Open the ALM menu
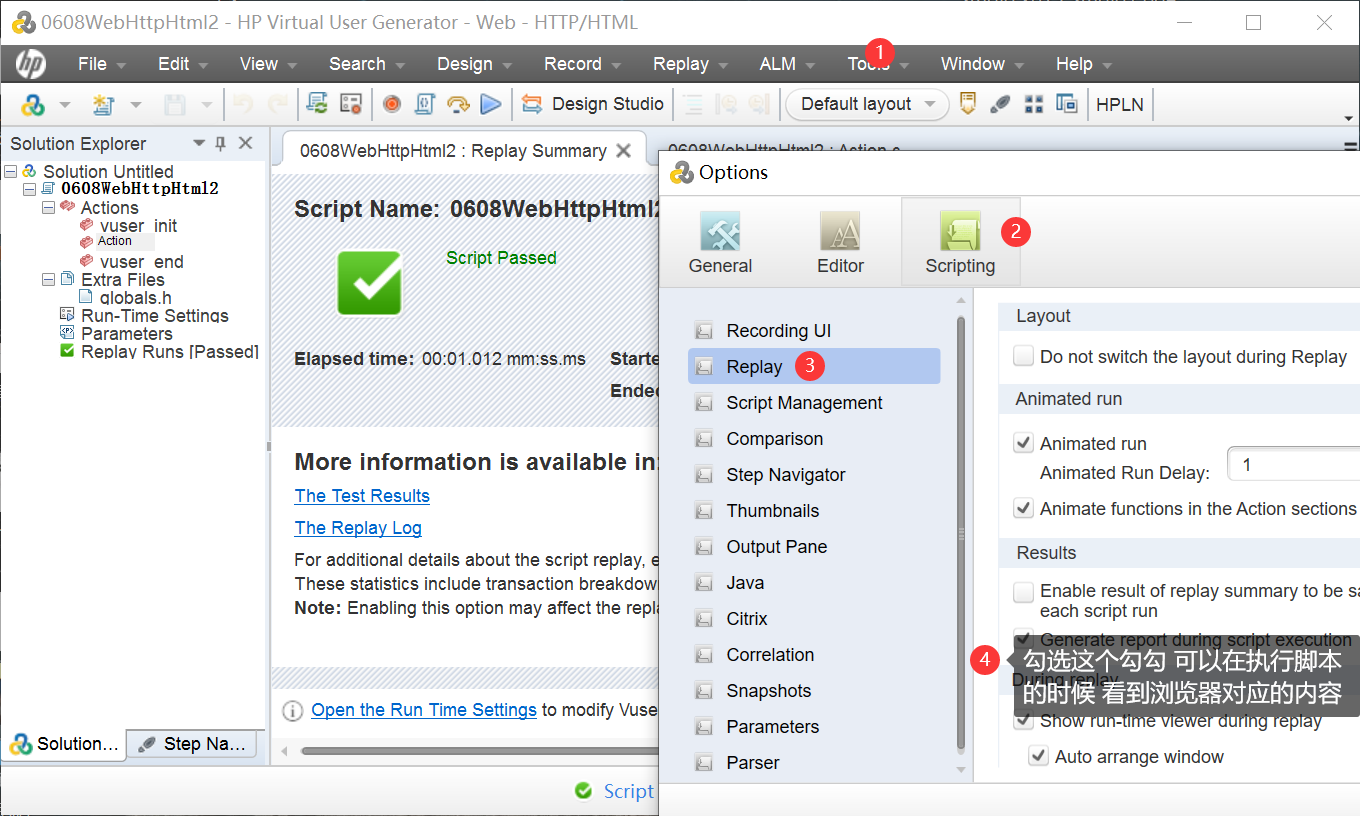1360x816 pixels. coord(787,64)
